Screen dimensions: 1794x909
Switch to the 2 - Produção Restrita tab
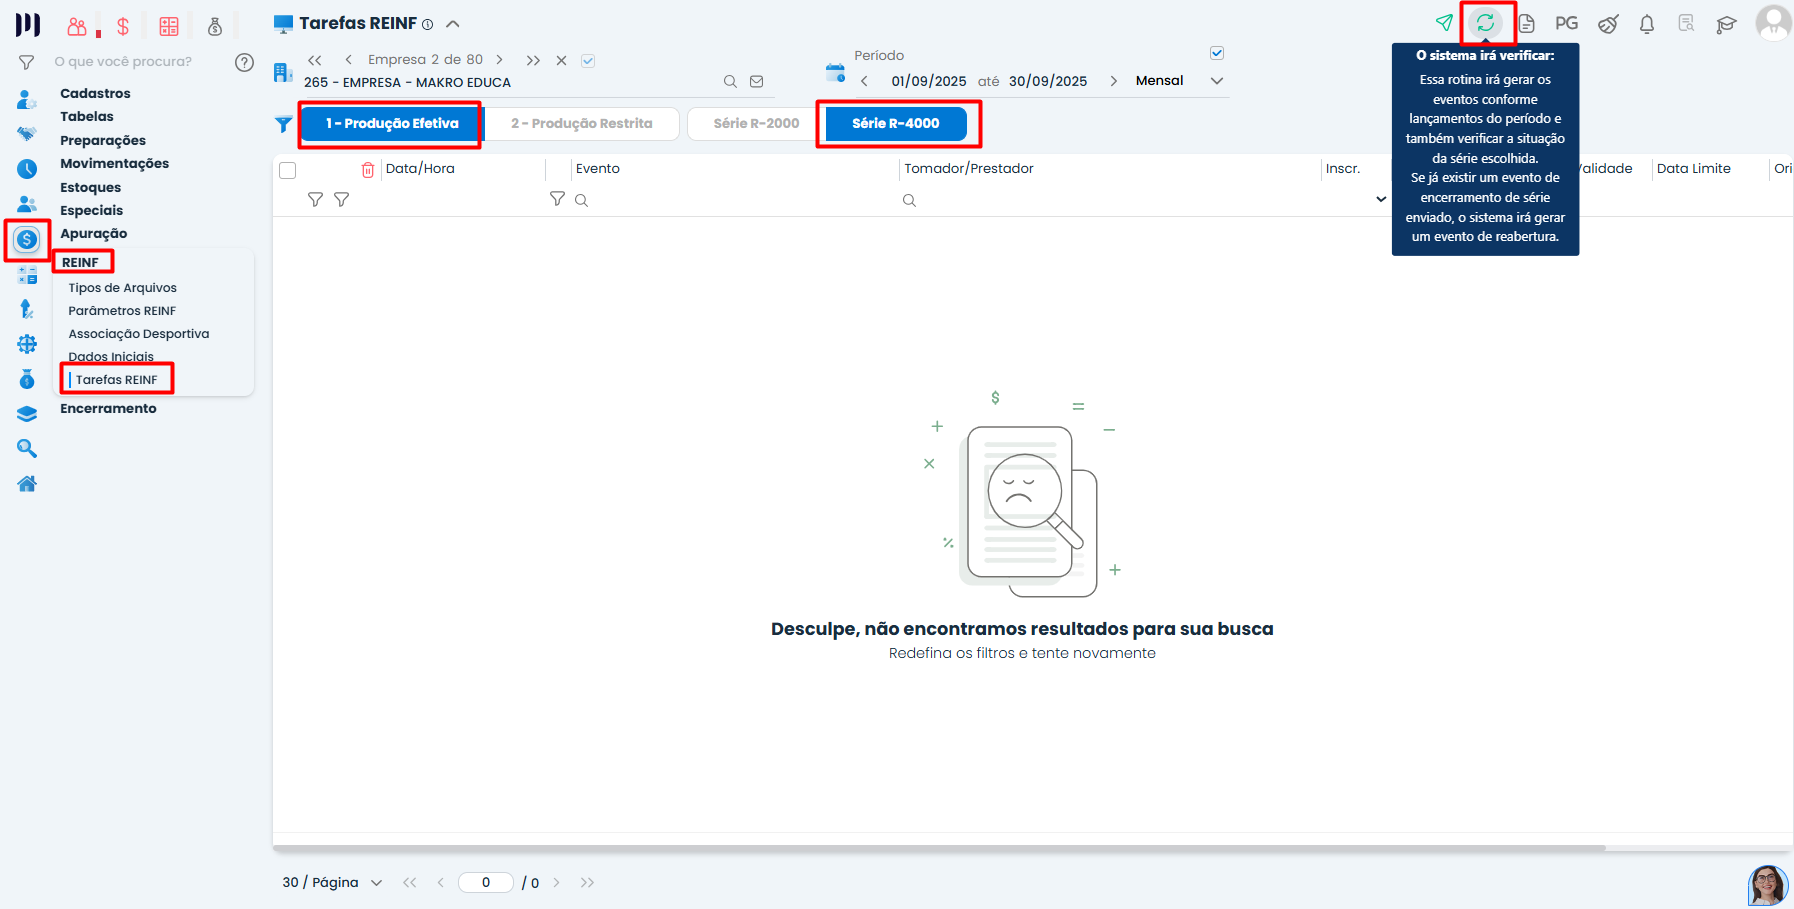[581, 124]
